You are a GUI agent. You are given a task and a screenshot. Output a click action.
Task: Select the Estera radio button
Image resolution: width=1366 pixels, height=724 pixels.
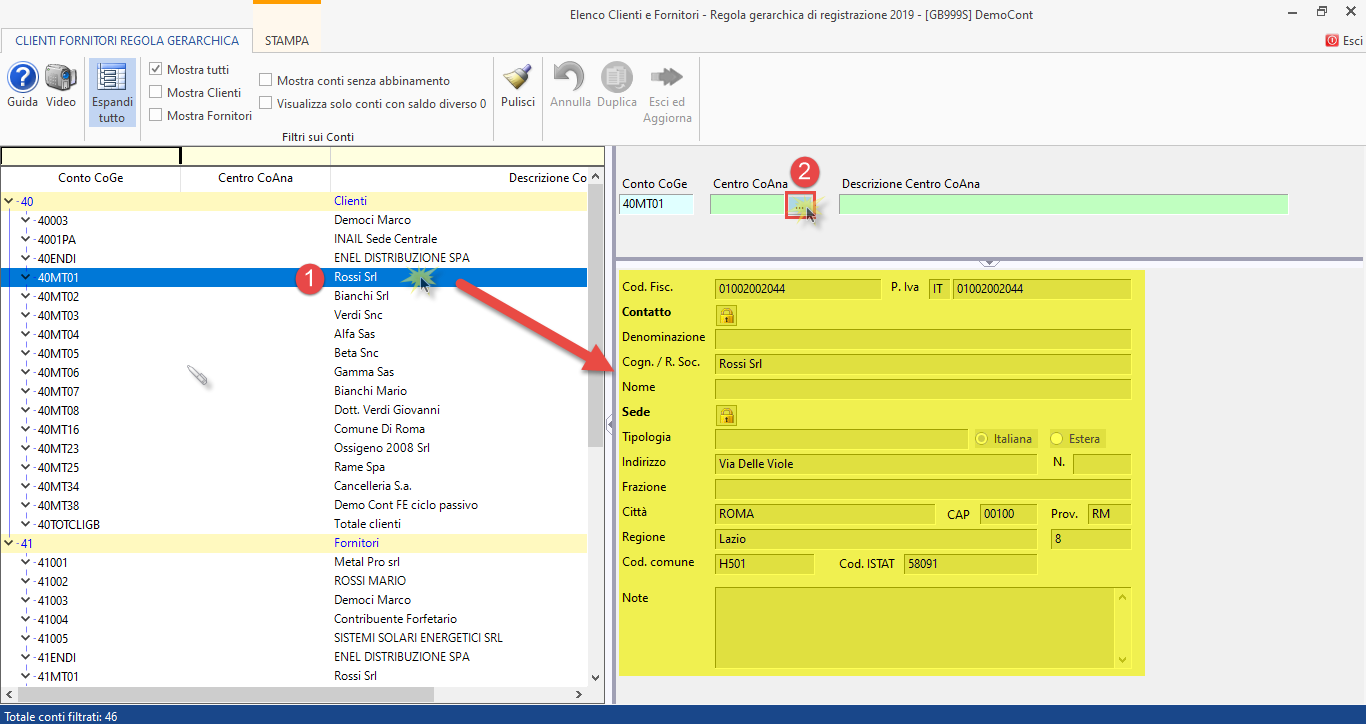(1057, 439)
